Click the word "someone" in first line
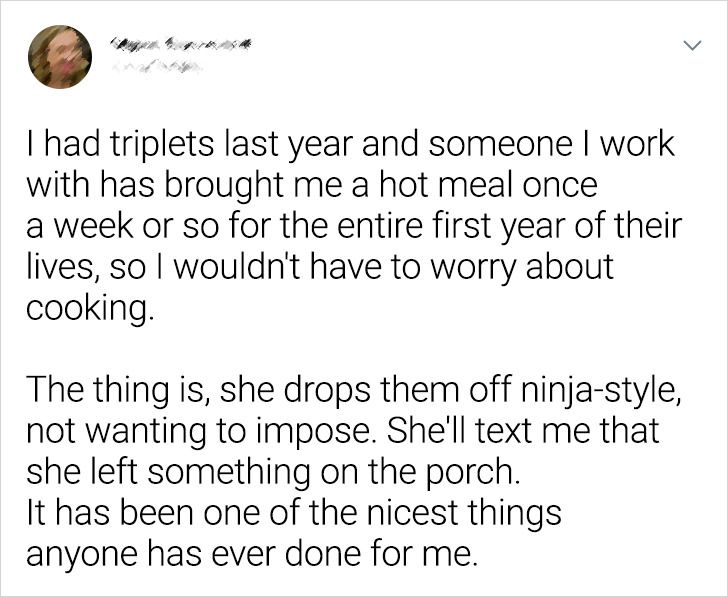This screenshot has width=728, height=597. (x=500, y=145)
